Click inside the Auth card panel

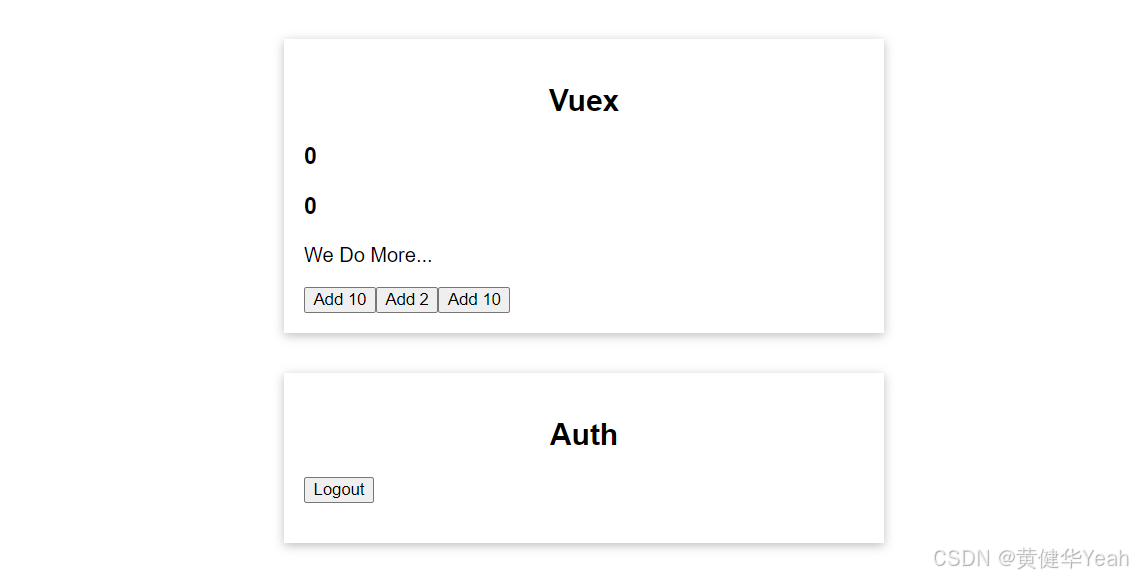coord(700,490)
